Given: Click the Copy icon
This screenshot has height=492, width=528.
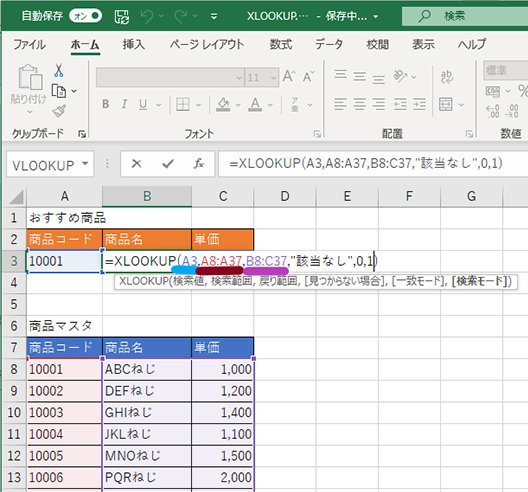Looking at the screenshot, I should (59, 91).
